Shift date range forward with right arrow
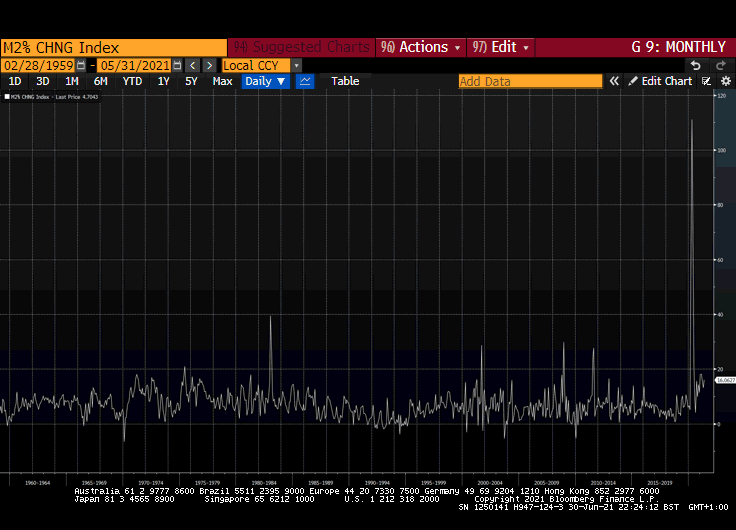The width and height of the screenshot is (736, 530). 209,65
